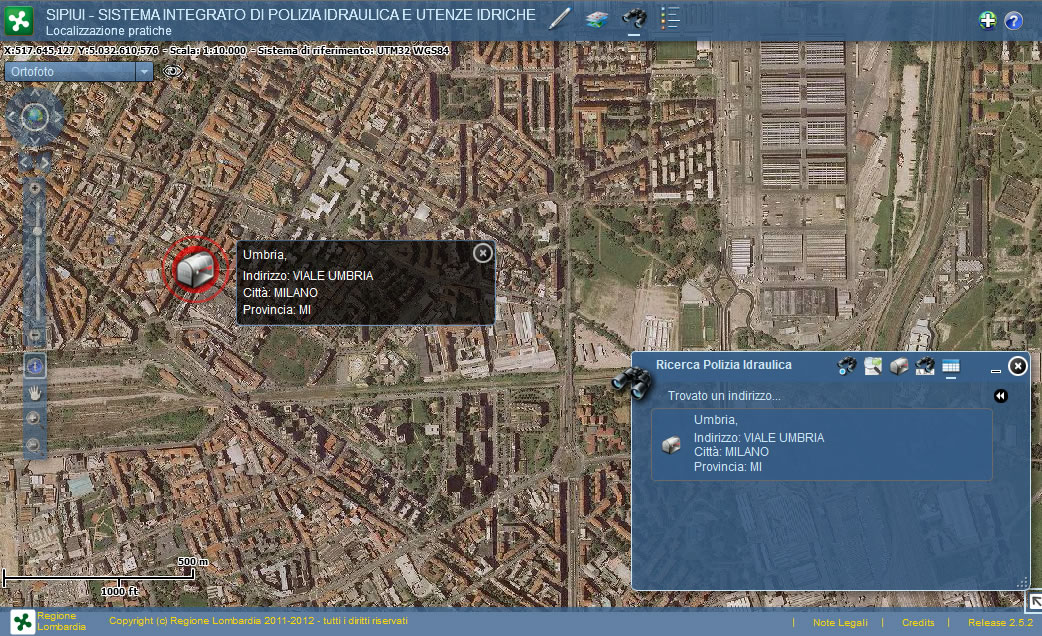This screenshot has width=1042, height=636.
Task: Open the binoculars cadastral search tab
Action: pyautogui.click(x=924, y=366)
